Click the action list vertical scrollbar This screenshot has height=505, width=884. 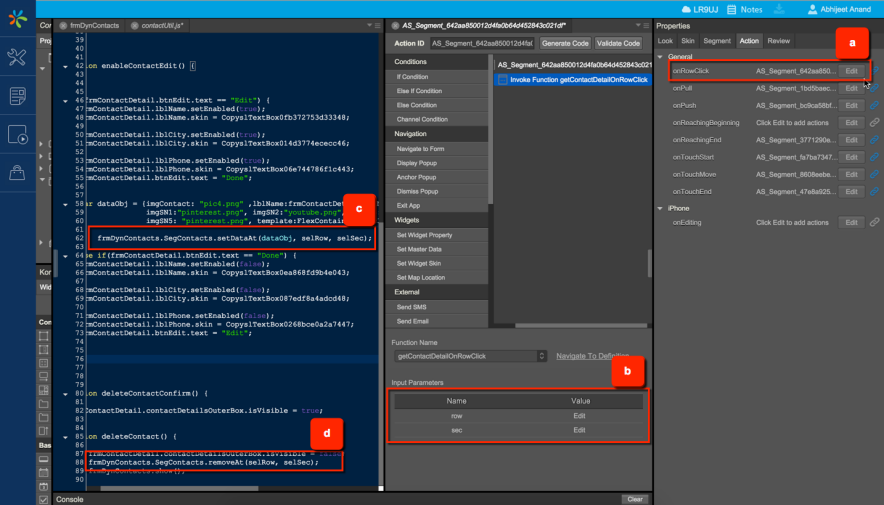[x=490, y=130]
